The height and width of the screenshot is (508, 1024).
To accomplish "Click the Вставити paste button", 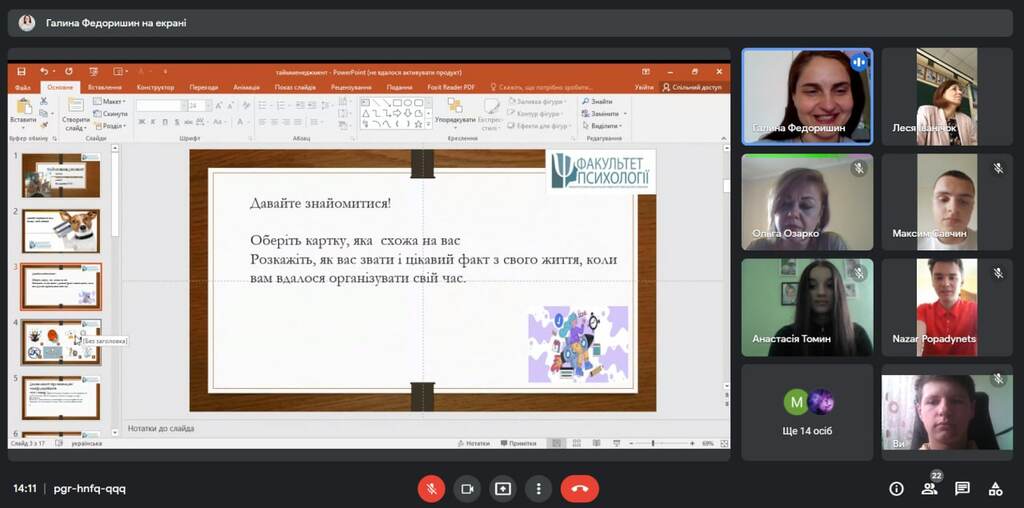I will [23, 113].
